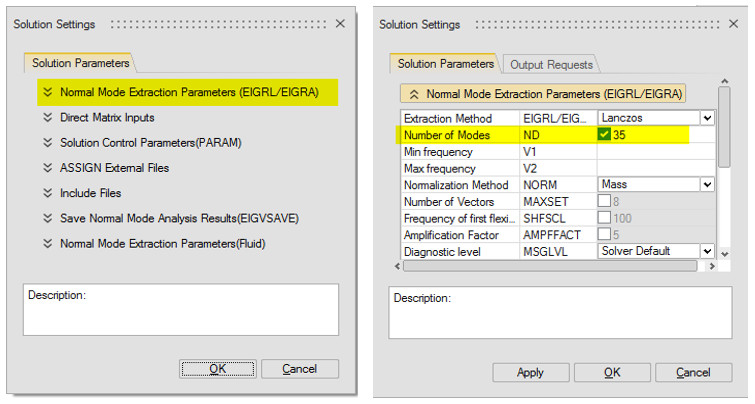Enable the Amplification Factor AMPFFACT checkbox
Image resolution: width=755 pixels, height=404 pixels.
pyautogui.click(x=605, y=235)
